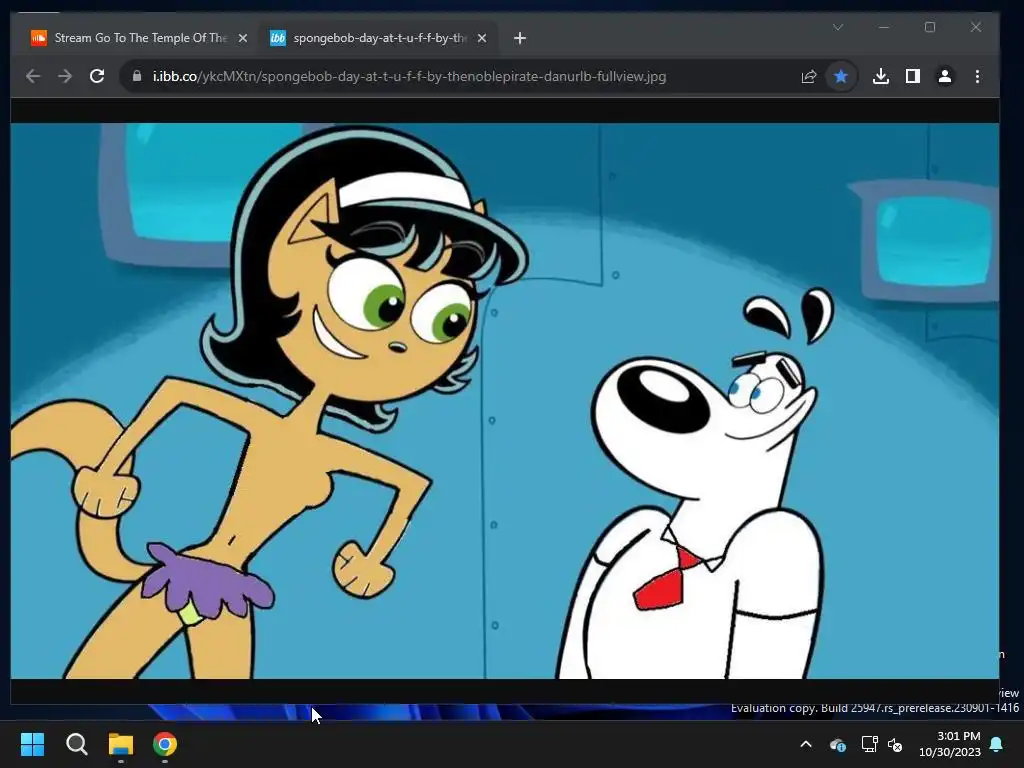Screen dimensions: 1024x768
Task: Open network status tray icon
Action: tap(869, 744)
